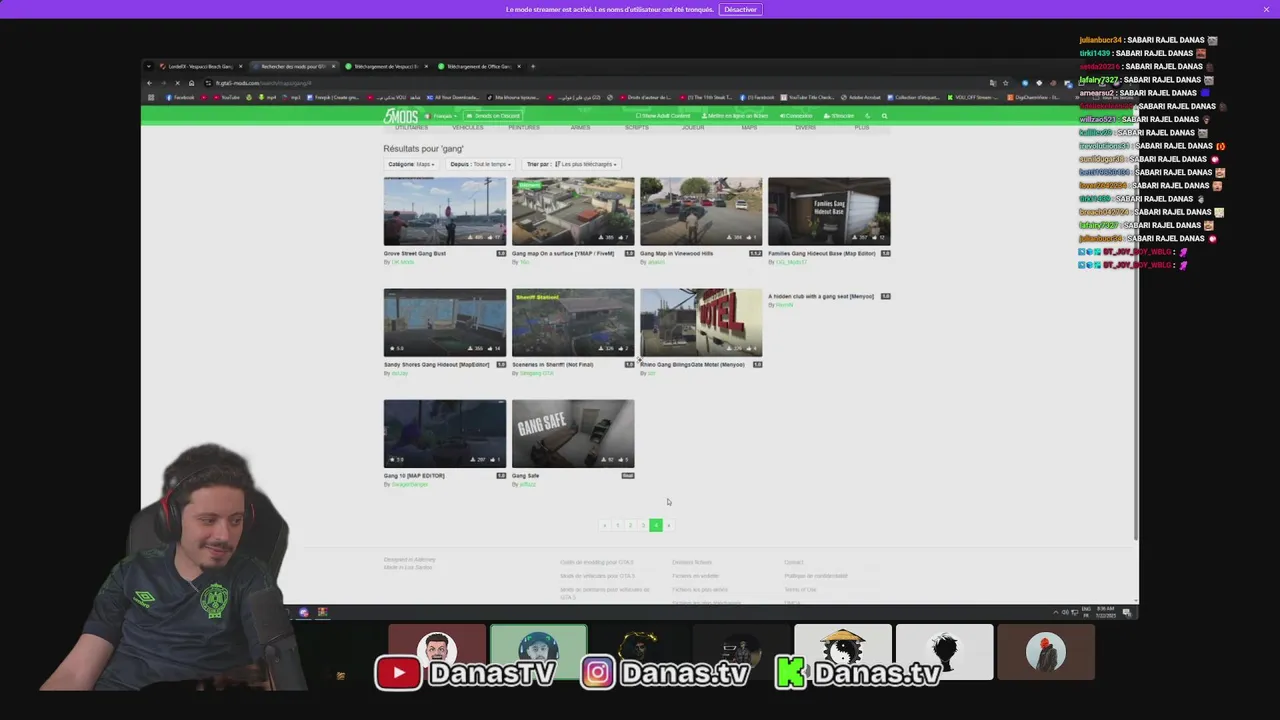The height and width of the screenshot is (720, 1280).
Task: Click the Terms of Use footer link
Action: [x=800, y=589]
